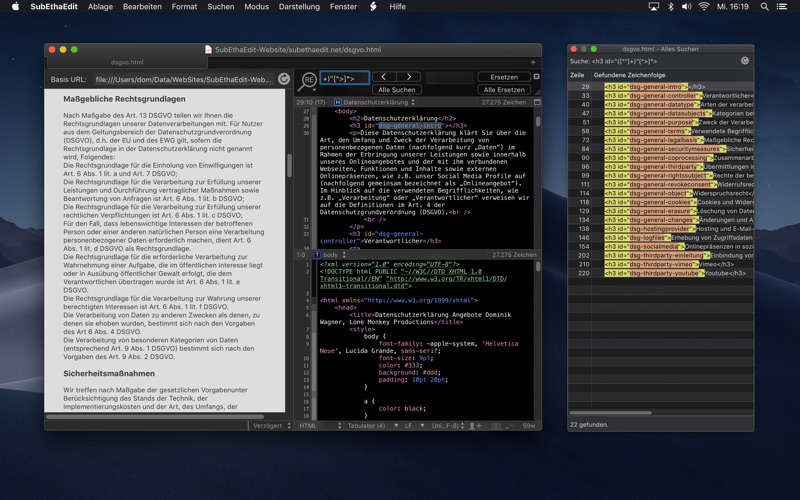The width and height of the screenshot is (800, 500).
Task: Click the H symbol icon before Datenschutzerklärung
Action: (338, 102)
